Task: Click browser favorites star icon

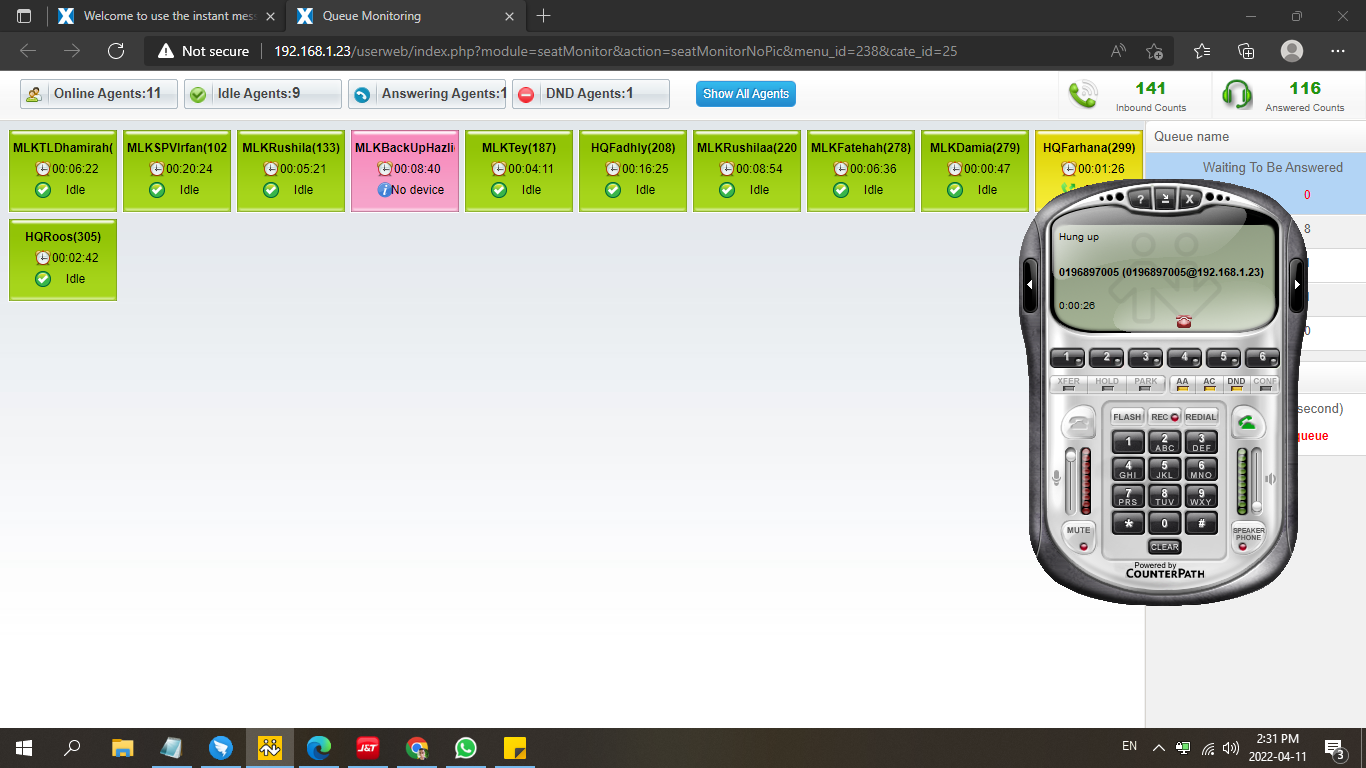Action: click(x=1201, y=51)
